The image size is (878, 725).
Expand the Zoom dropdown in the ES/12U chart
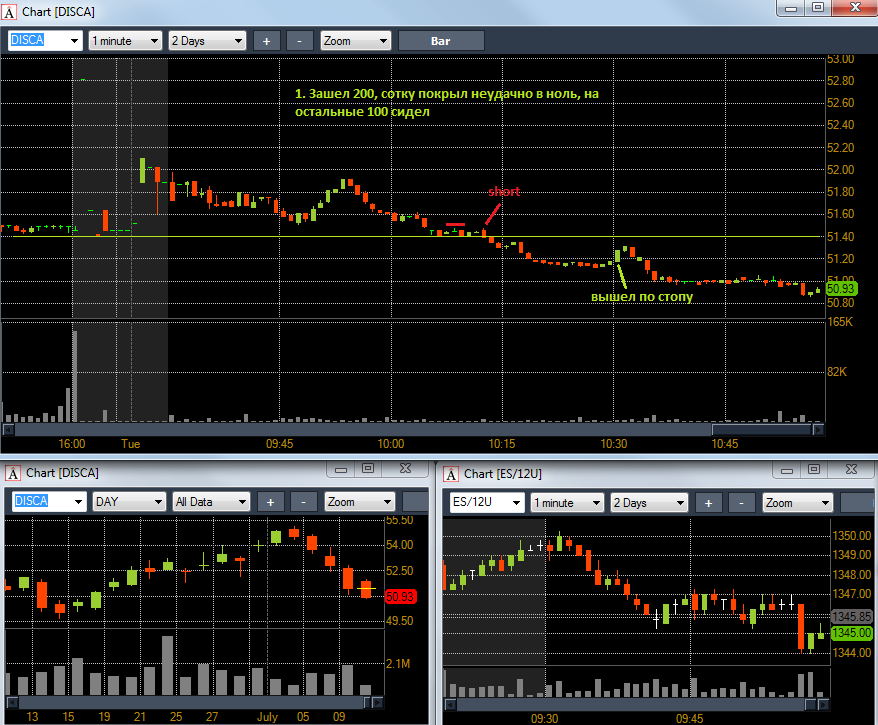797,502
